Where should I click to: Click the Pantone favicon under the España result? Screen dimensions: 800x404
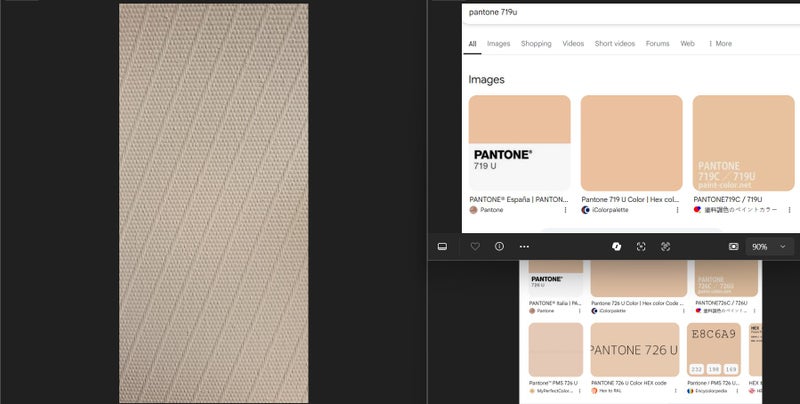point(473,210)
